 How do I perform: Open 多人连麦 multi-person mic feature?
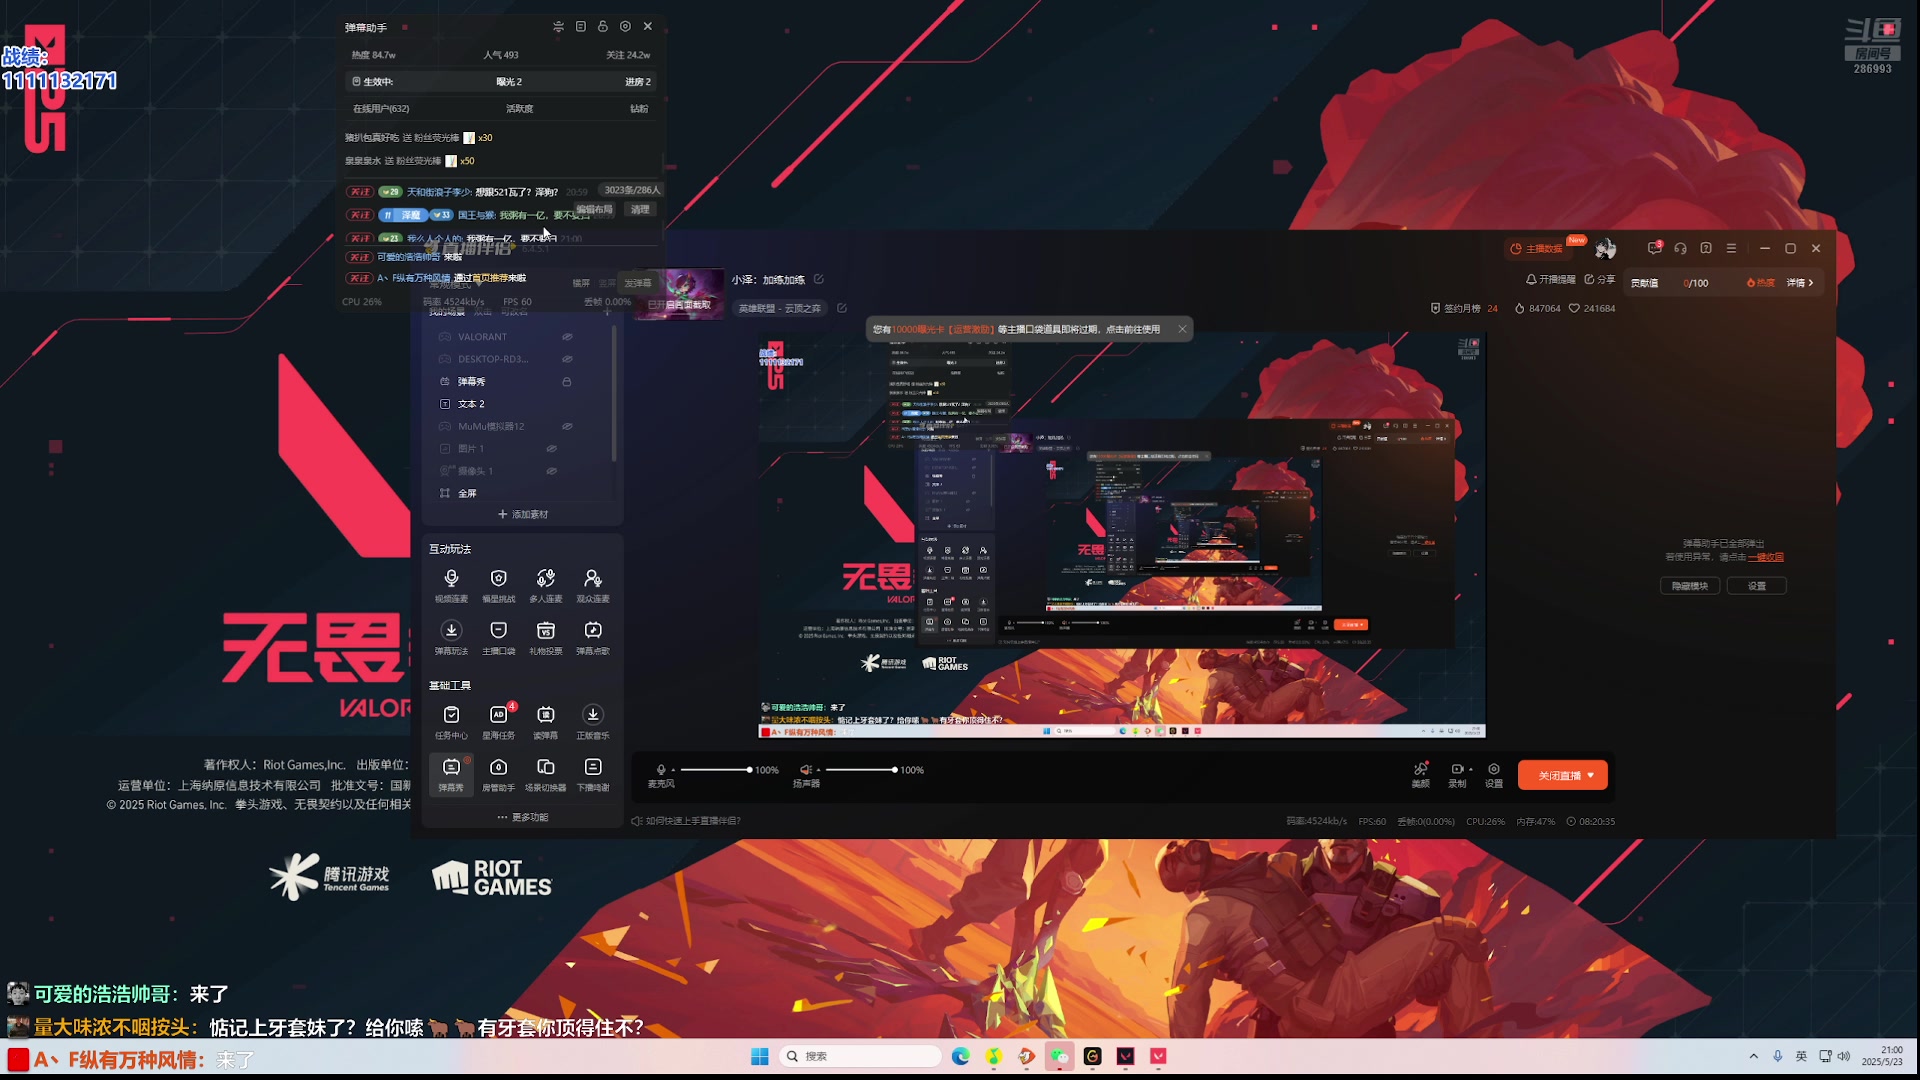[545, 585]
